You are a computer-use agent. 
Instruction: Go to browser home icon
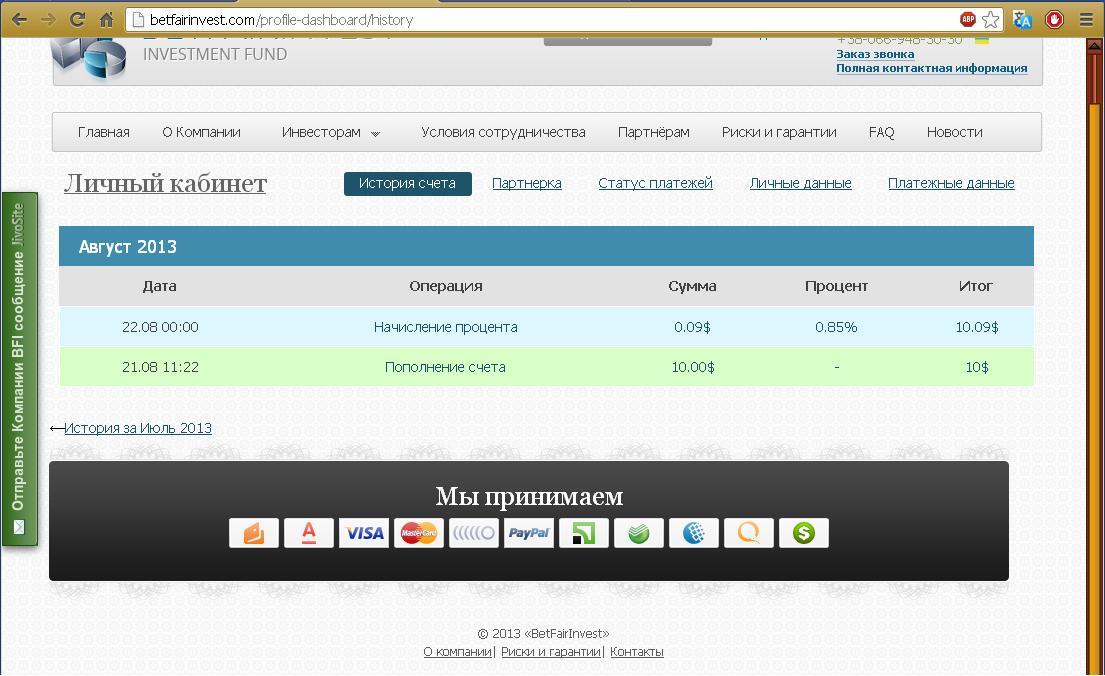click(x=106, y=20)
